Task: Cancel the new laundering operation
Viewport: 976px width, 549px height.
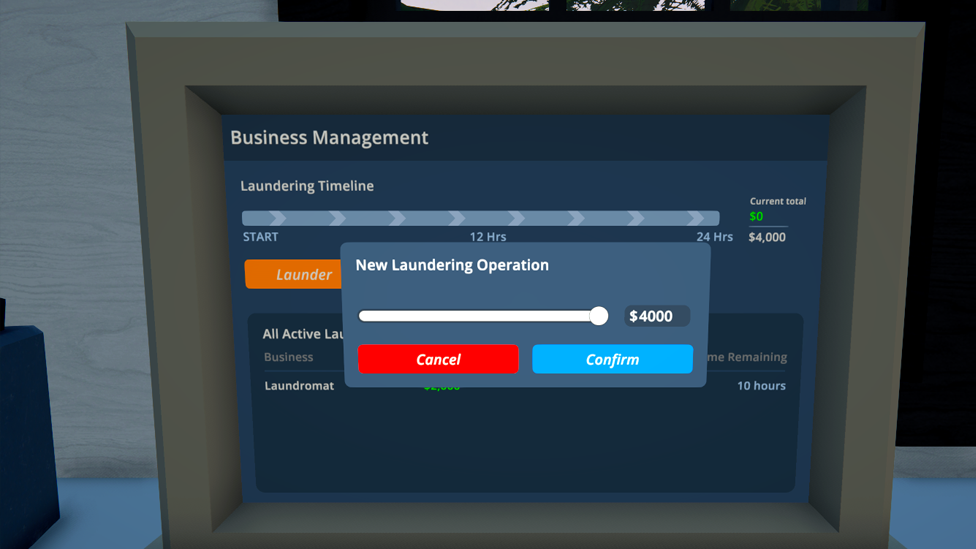Action: 438,359
